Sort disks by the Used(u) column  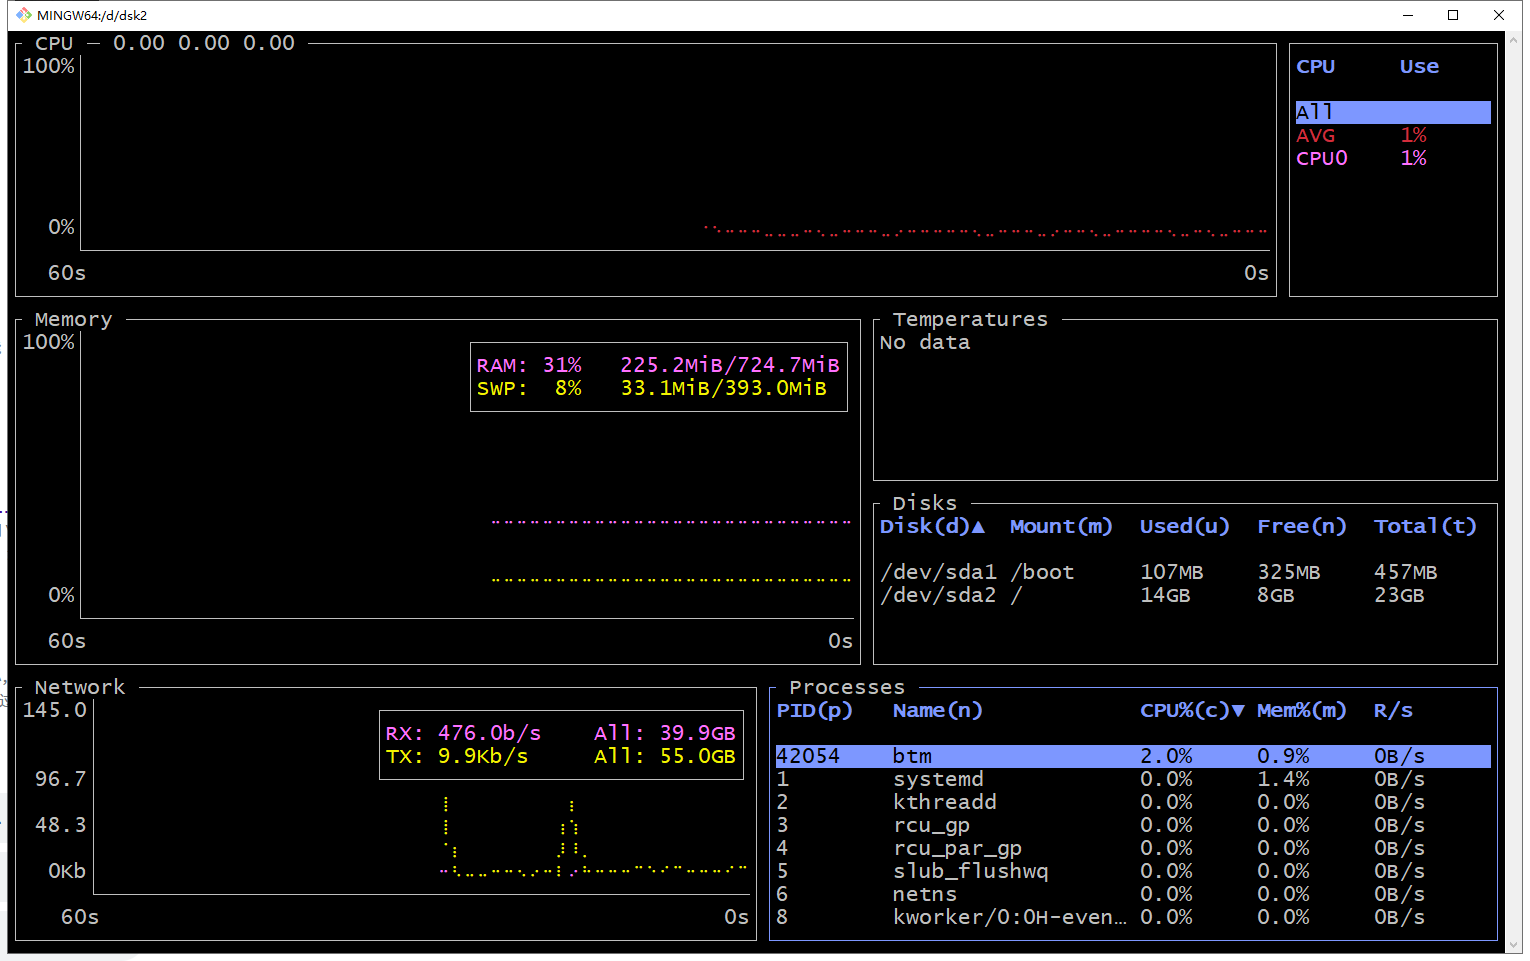click(x=1184, y=526)
